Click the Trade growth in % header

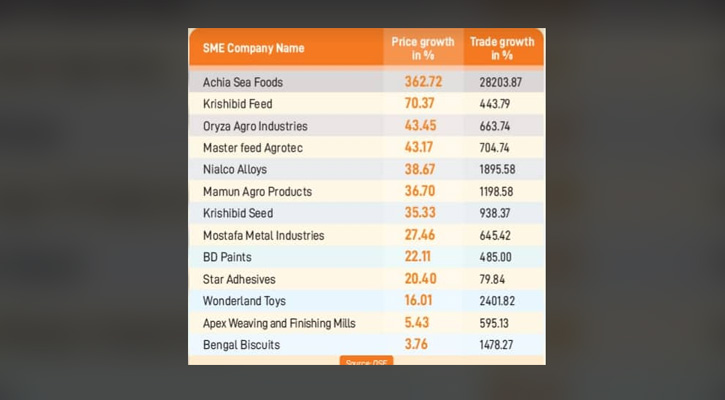pyautogui.click(x=503, y=48)
